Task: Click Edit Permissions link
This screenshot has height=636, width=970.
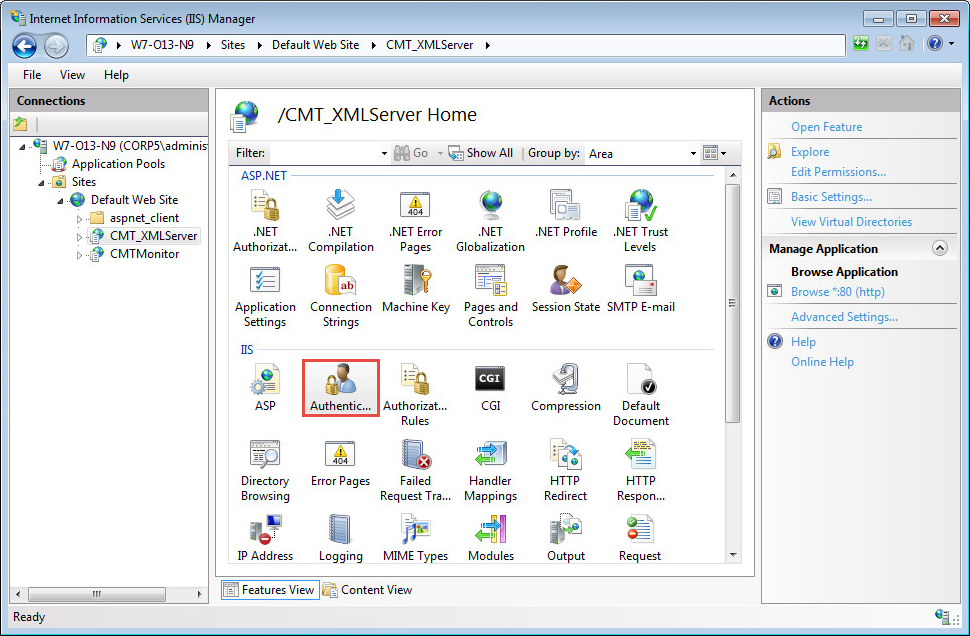Action: click(x=838, y=172)
